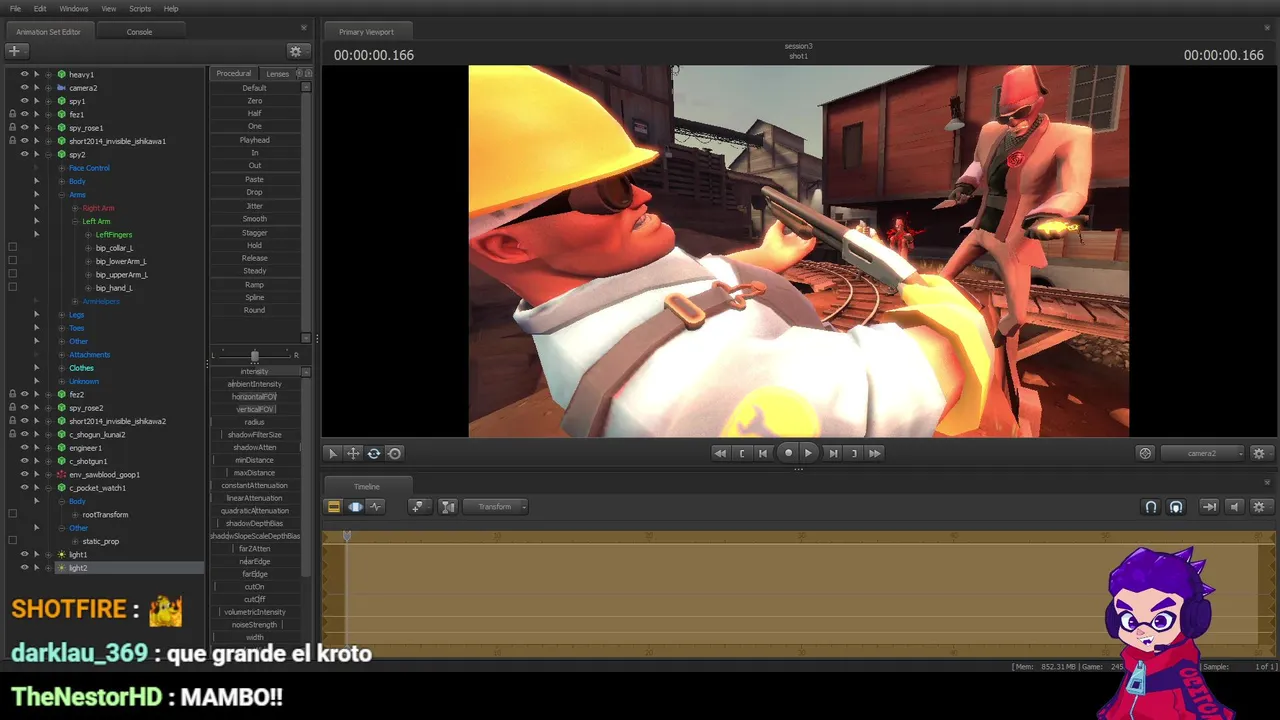
Task: Click the horizontalFOV control slider
Action: tap(255, 397)
